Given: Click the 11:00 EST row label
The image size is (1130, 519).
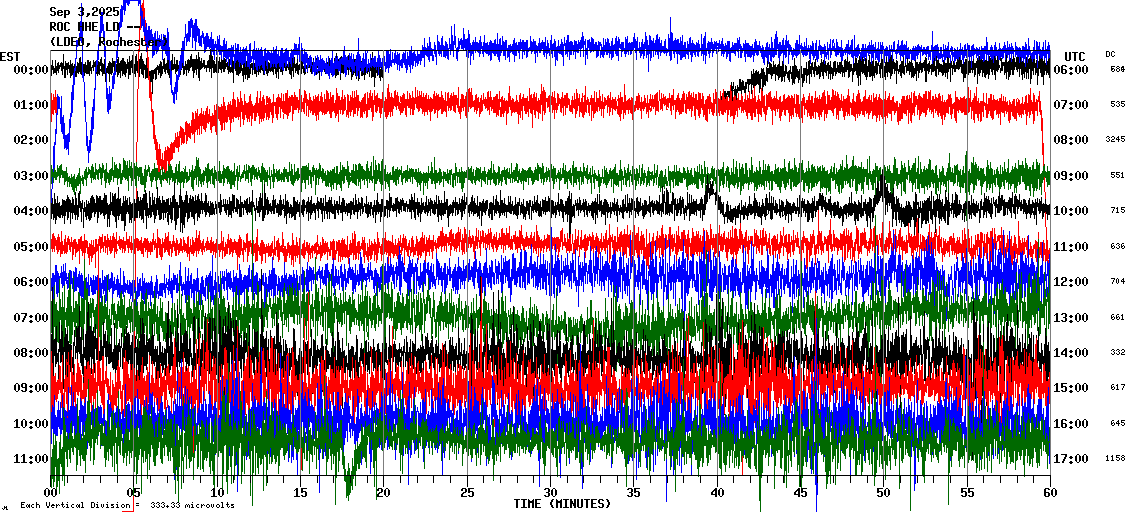Looking at the screenshot, I should [33, 459].
